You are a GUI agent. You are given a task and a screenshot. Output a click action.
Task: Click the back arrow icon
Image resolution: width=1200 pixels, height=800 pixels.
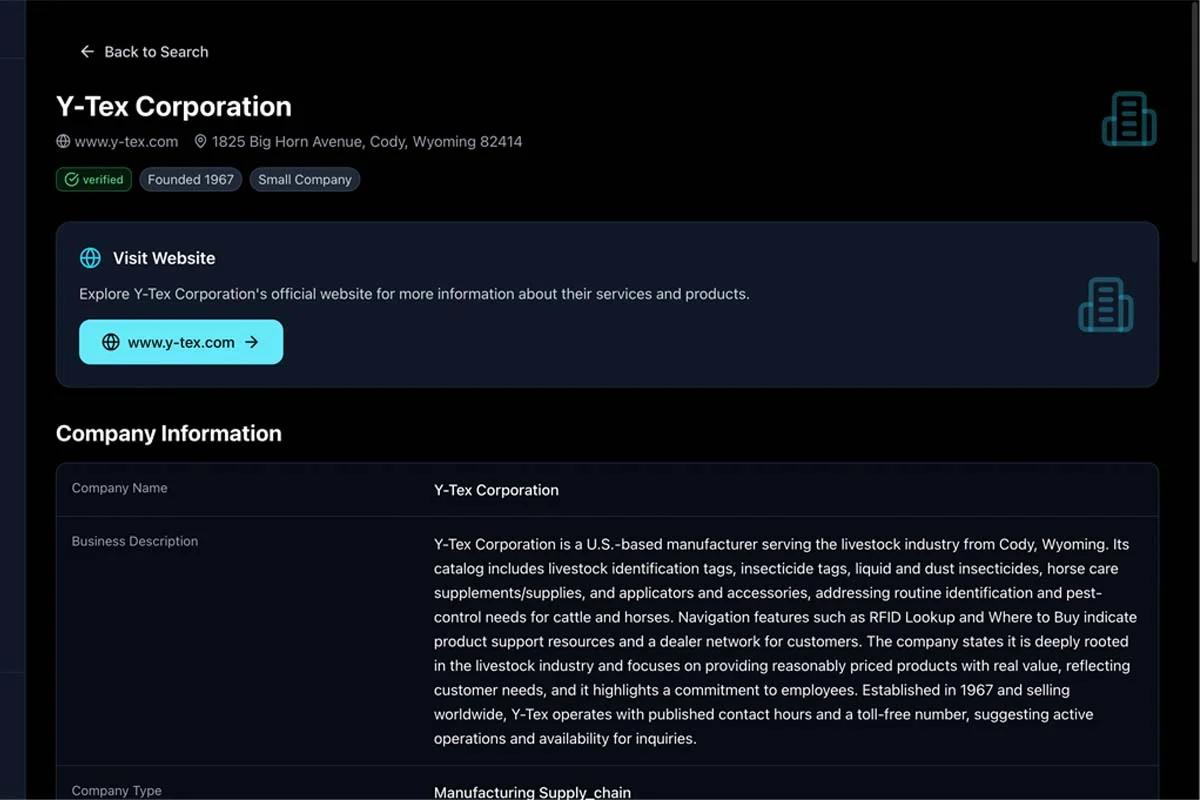(x=86, y=51)
